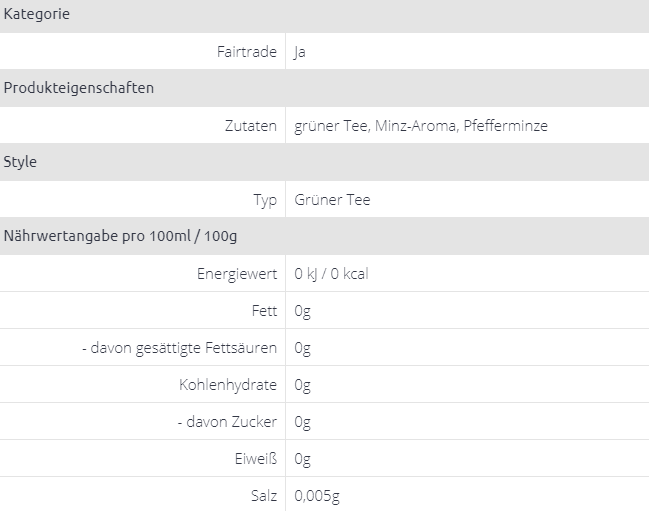Viewport: 649px width, 511px height.
Task: Click the 0g value beside Kohlenhydrate
Action: tap(303, 385)
